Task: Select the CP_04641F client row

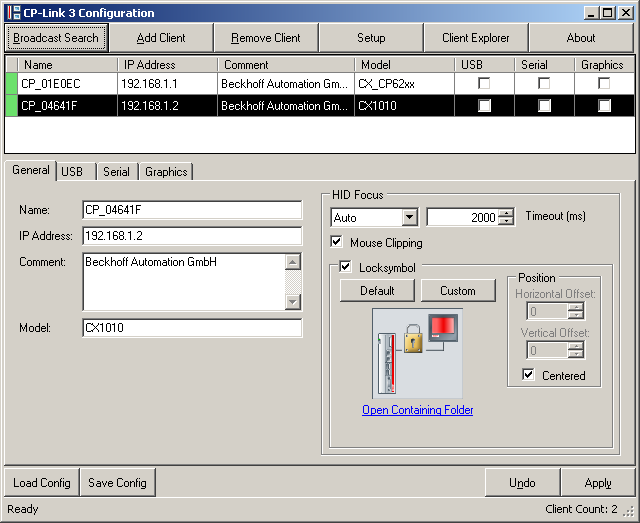Action: pos(320,106)
